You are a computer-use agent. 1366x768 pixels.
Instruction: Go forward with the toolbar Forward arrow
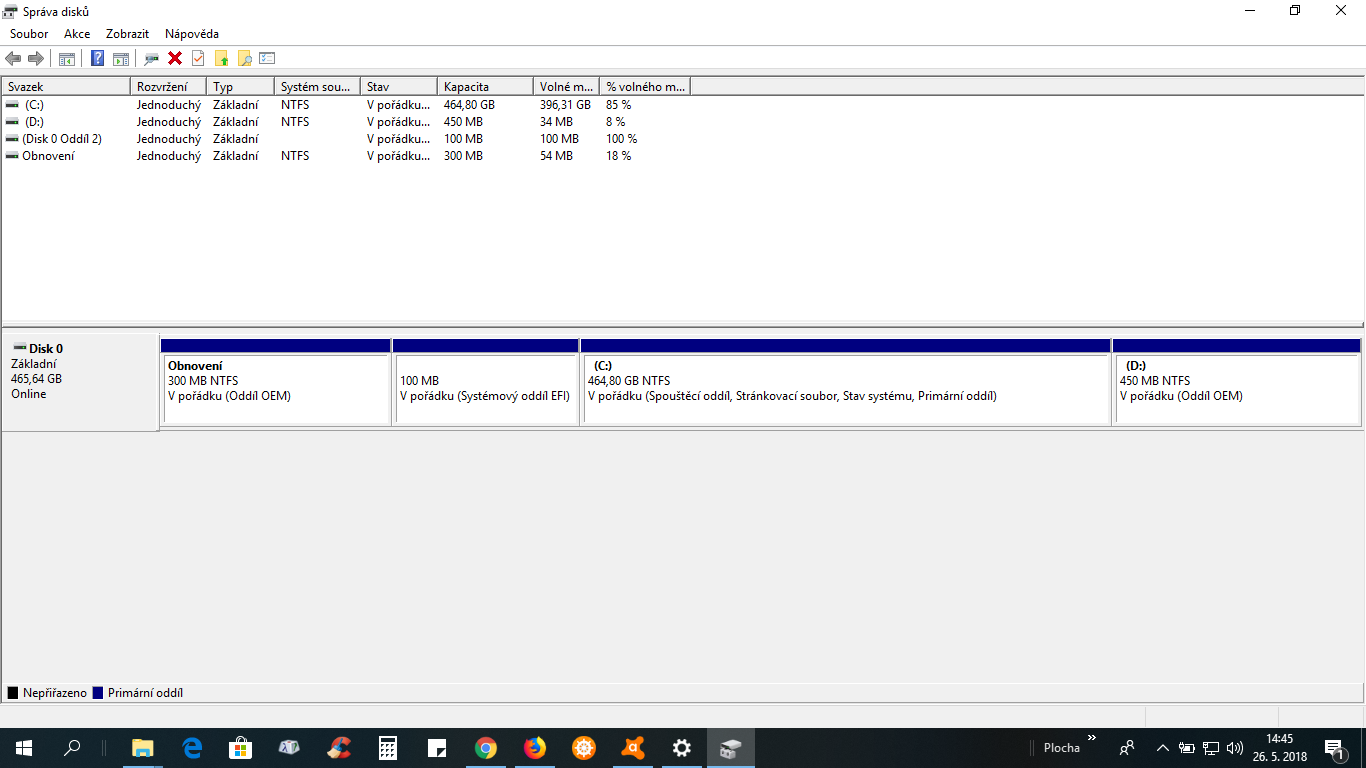tap(36, 58)
